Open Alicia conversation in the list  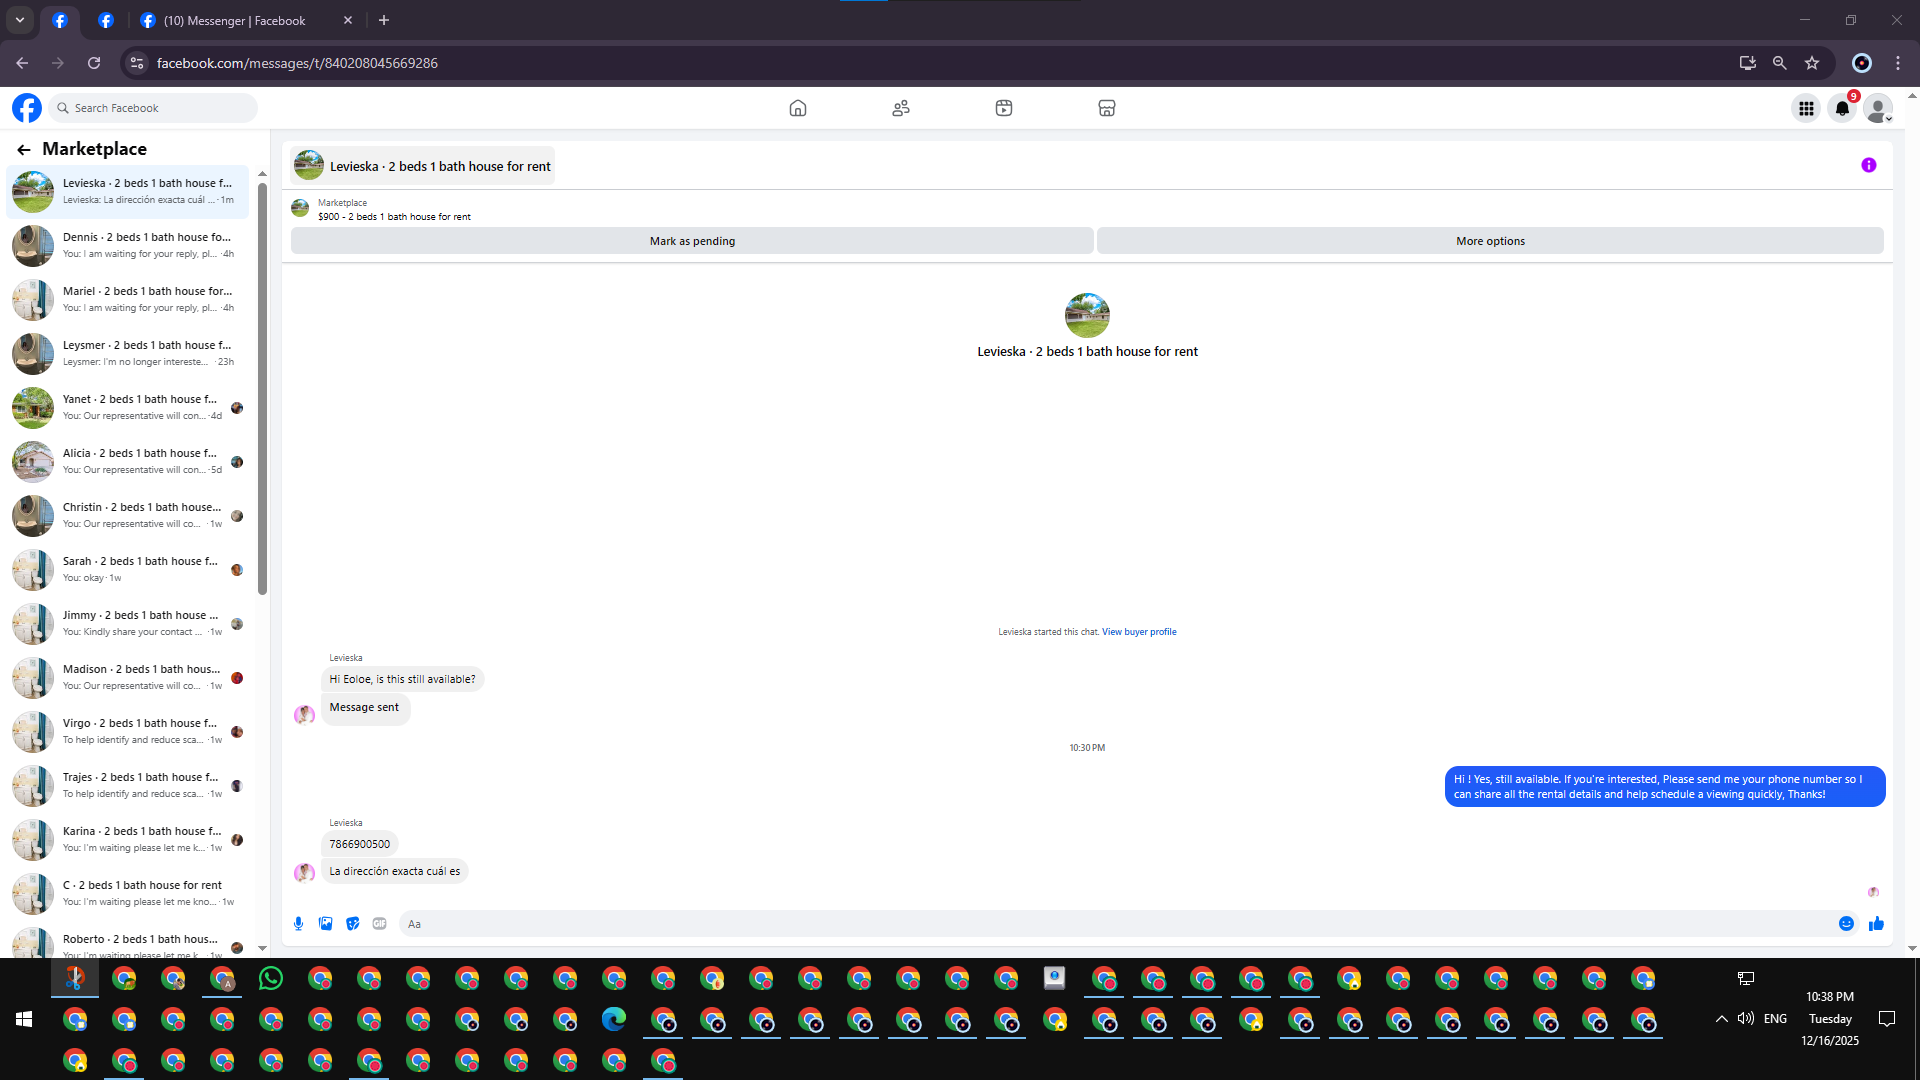point(128,461)
